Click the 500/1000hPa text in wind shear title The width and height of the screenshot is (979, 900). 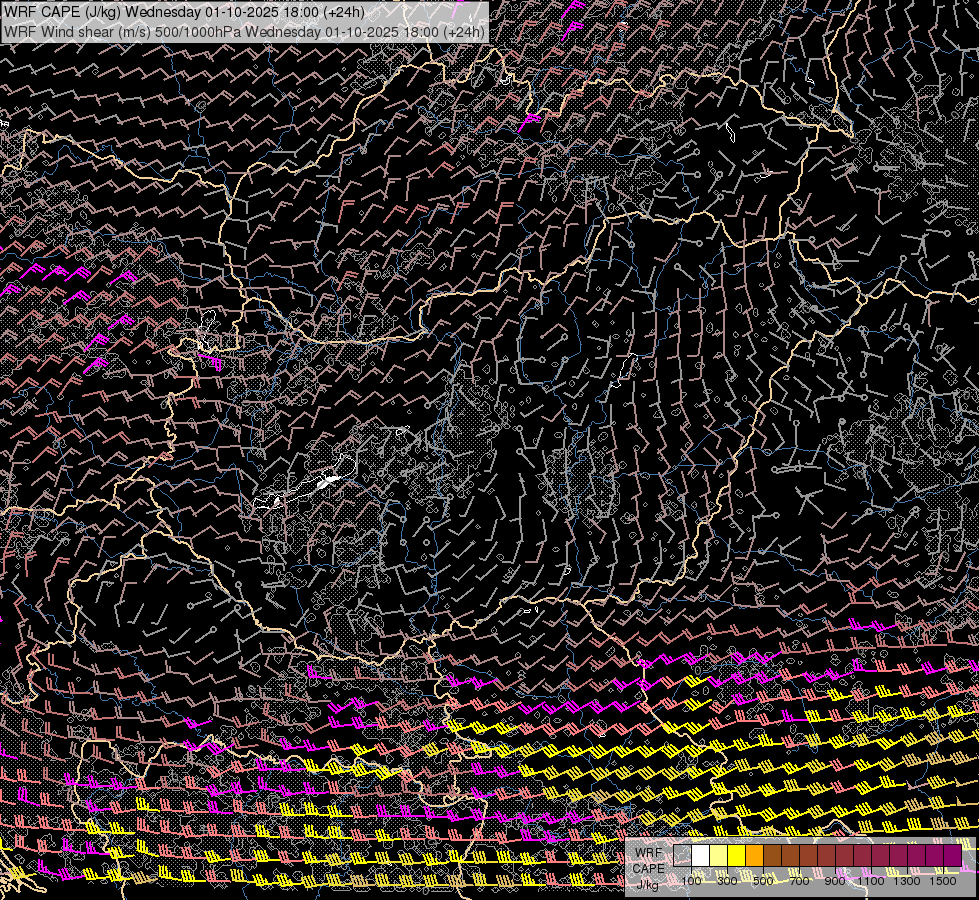197,31
